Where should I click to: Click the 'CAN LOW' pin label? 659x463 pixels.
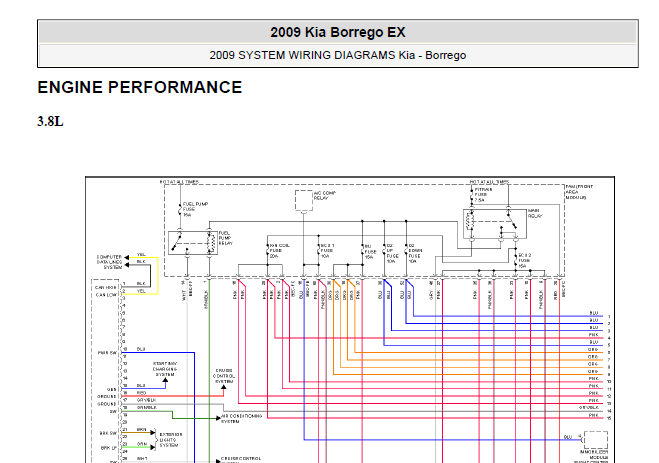coord(106,295)
